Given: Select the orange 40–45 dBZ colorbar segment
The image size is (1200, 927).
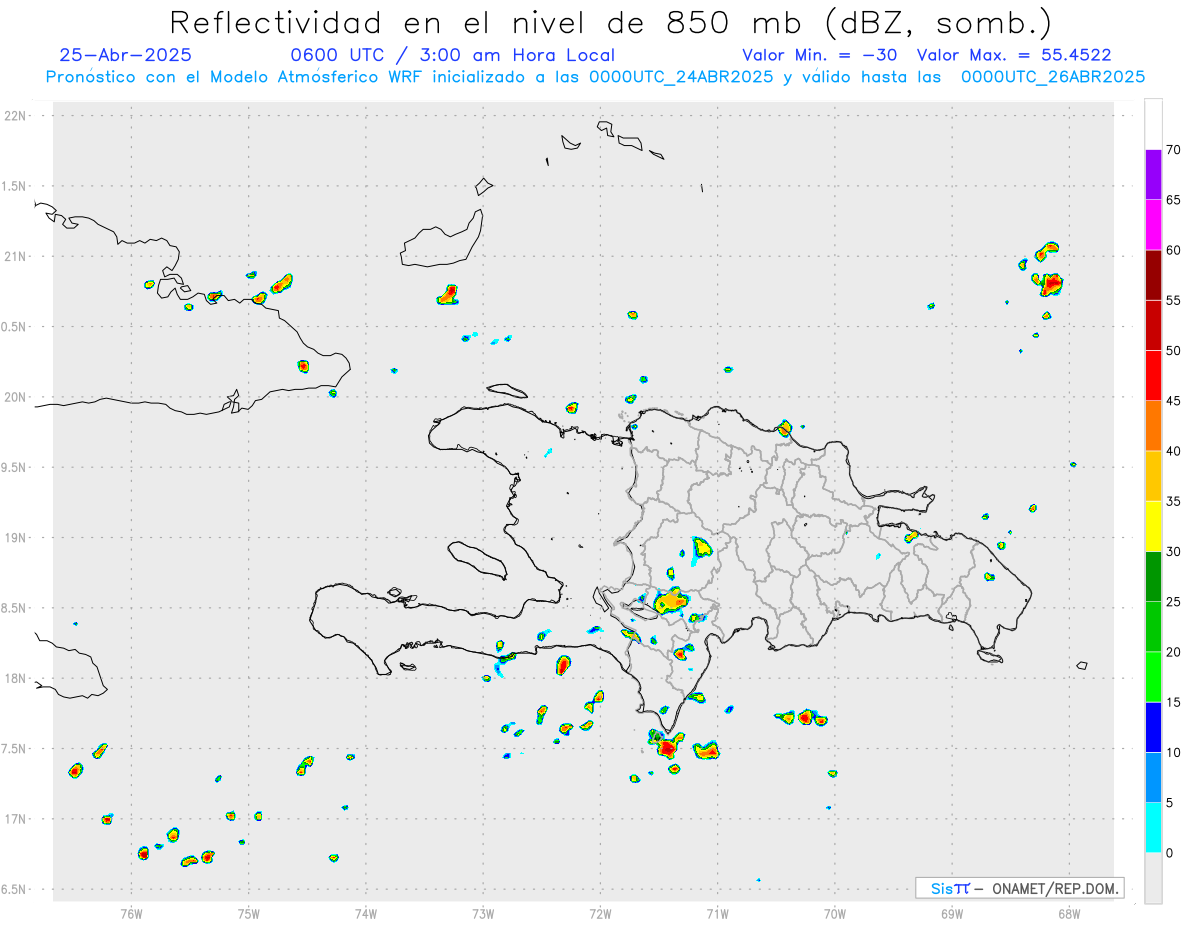Looking at the screenshot, I should (1153, 426).
